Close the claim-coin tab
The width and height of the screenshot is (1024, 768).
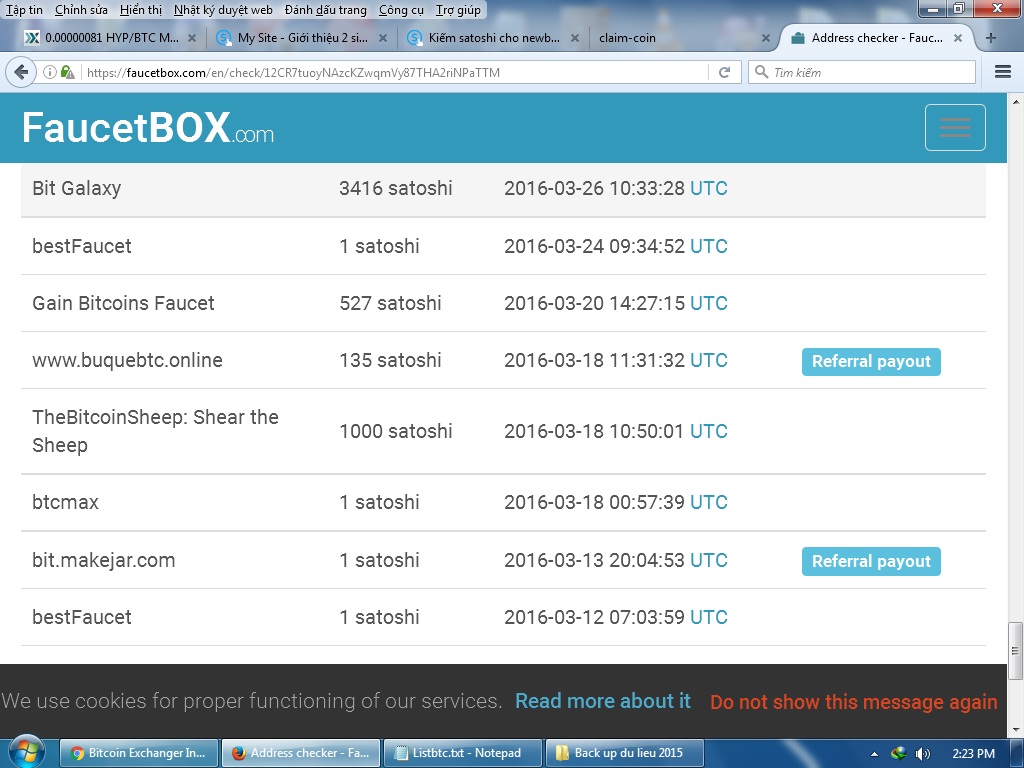[x=765, y=38]
